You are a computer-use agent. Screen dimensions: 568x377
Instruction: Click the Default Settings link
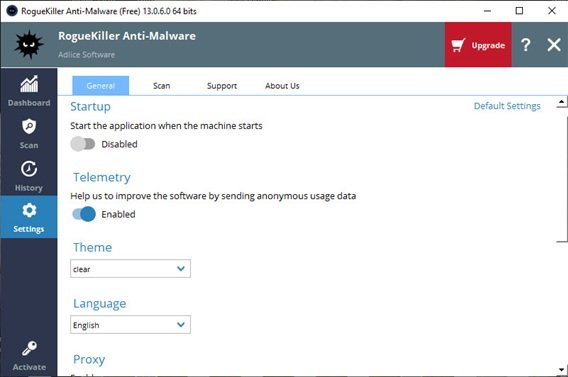[507, 106]
